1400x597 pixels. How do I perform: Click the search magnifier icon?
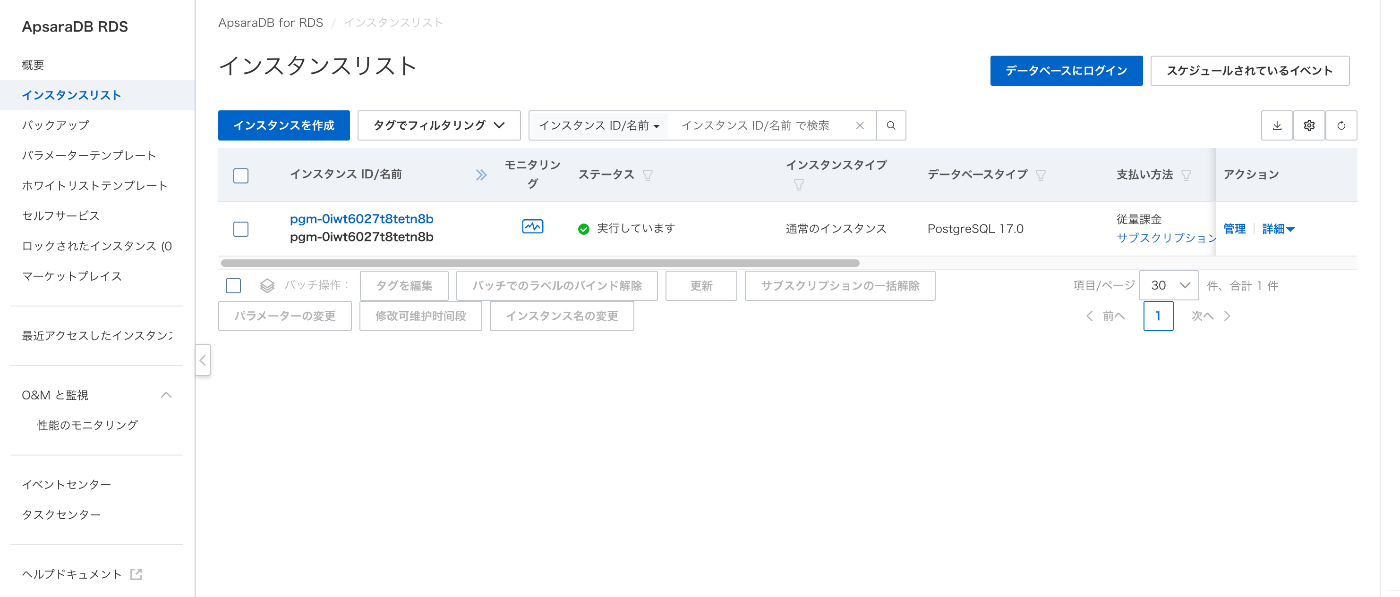click(x=891, y=125)
